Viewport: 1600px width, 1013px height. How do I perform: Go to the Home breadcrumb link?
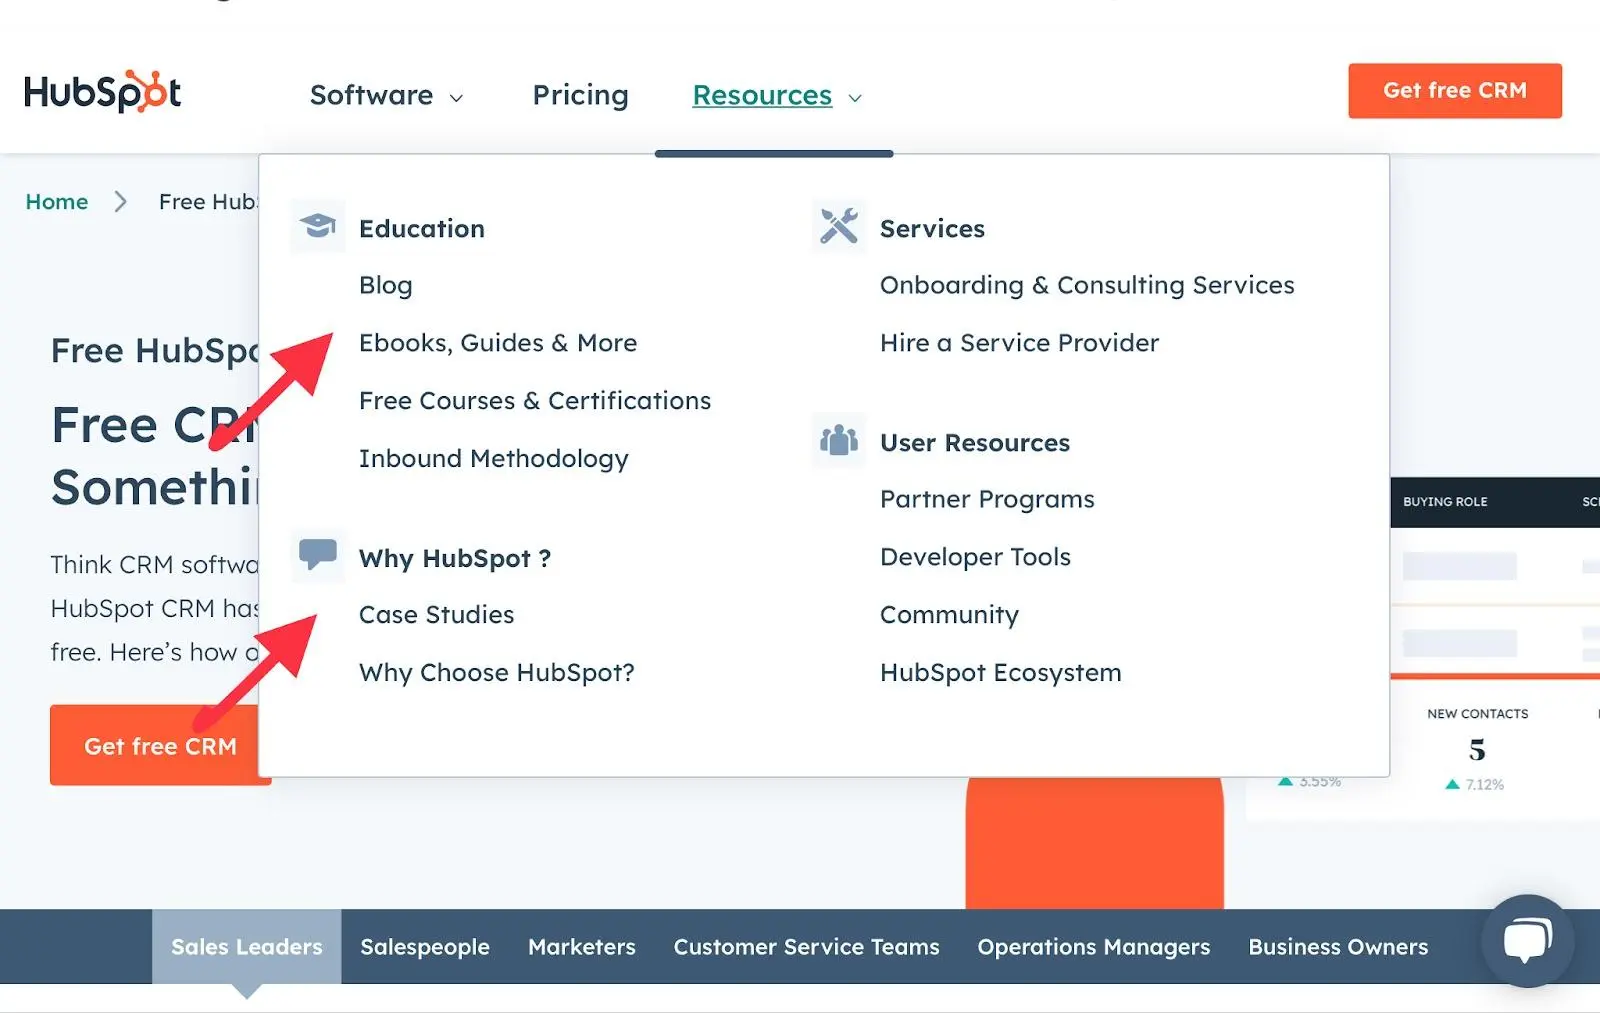tap(57, 202)
